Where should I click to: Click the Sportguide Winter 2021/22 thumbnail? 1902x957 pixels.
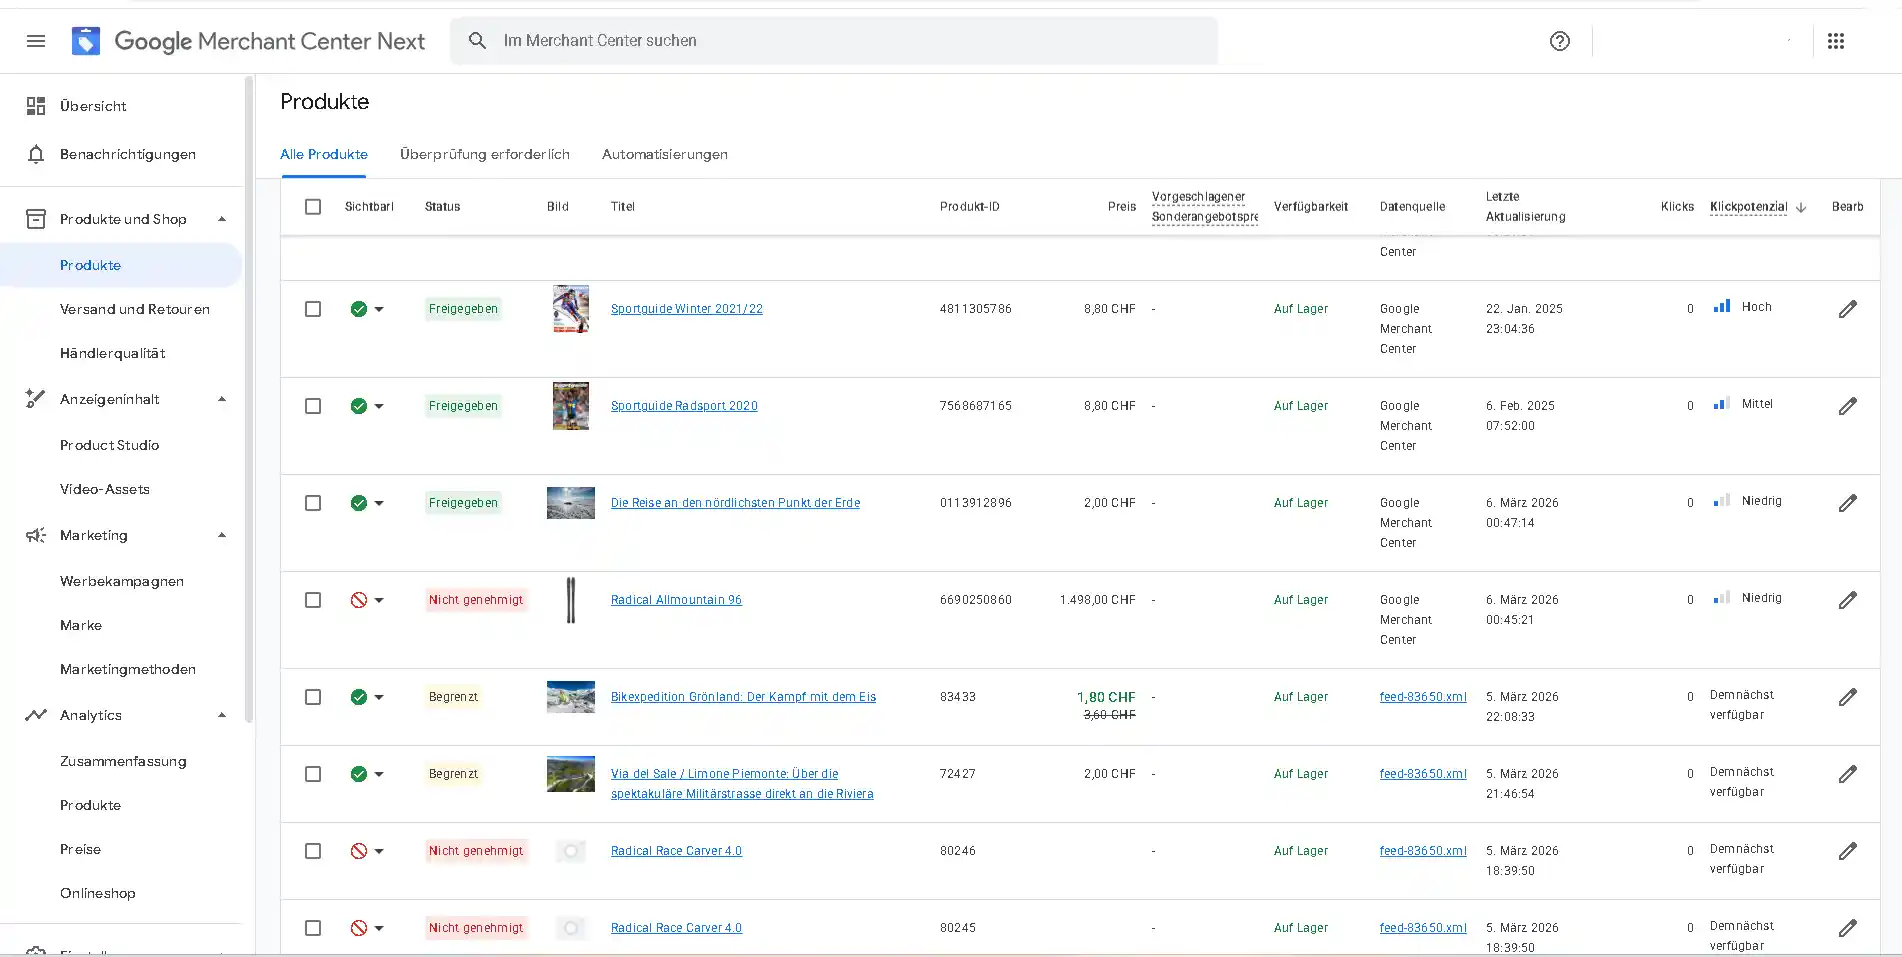[571, 309]
